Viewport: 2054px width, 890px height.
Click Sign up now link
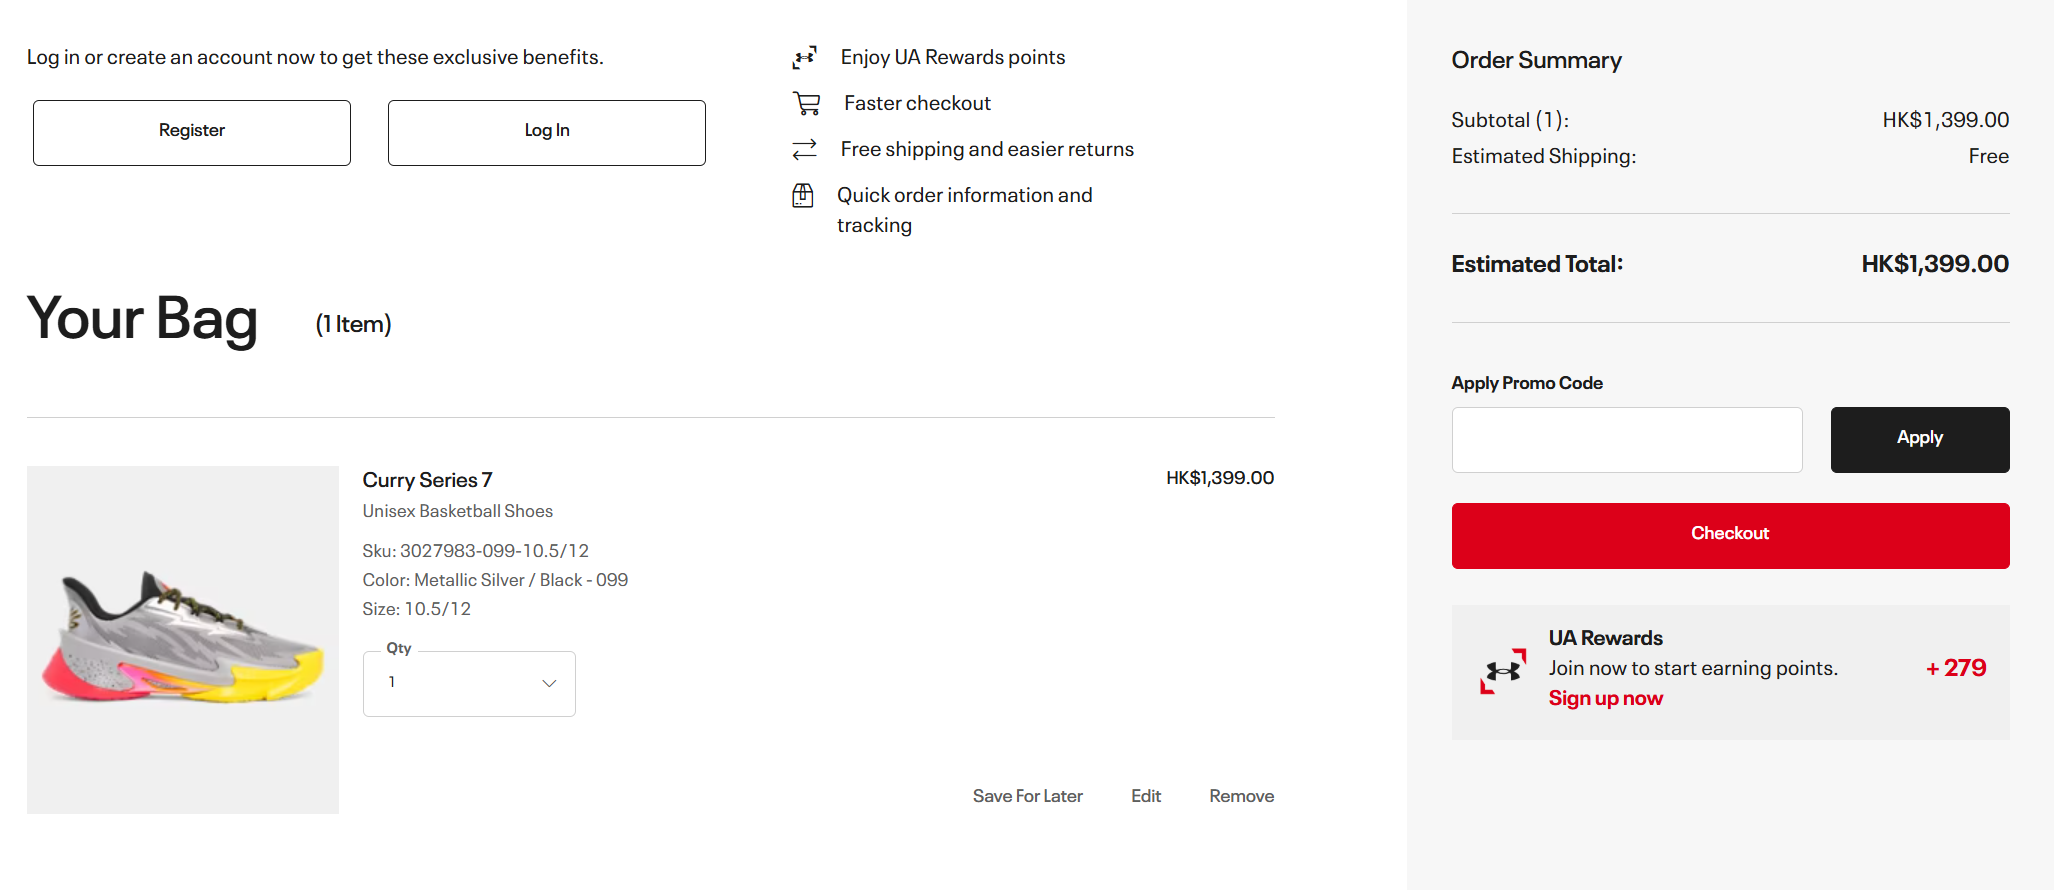click(1605, 699)
